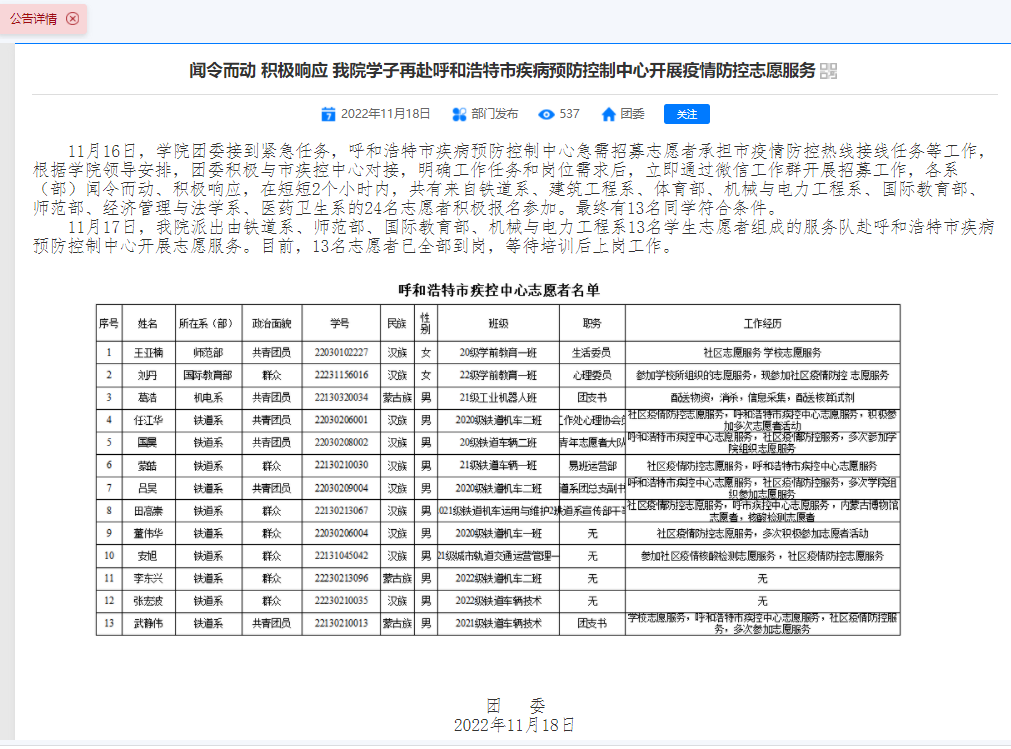Click the footer date 2022年11月18日
Viewport: 1011px width, 749px height.
point(514,725)
